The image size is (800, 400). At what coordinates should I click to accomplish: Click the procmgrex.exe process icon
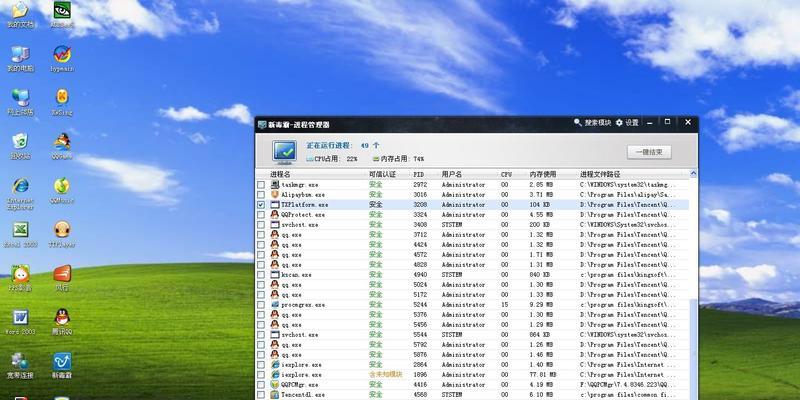(275, 305)
